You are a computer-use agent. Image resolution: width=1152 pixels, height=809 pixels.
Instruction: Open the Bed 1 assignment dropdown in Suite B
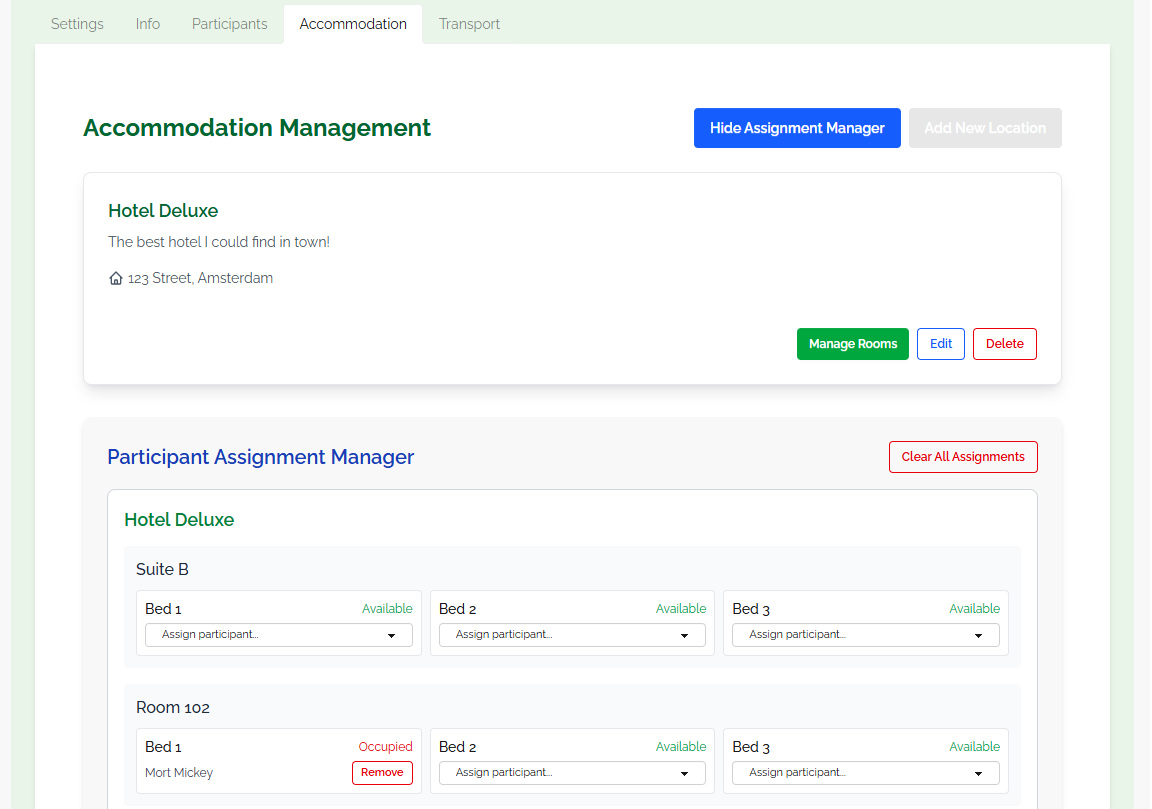(278, 634)
